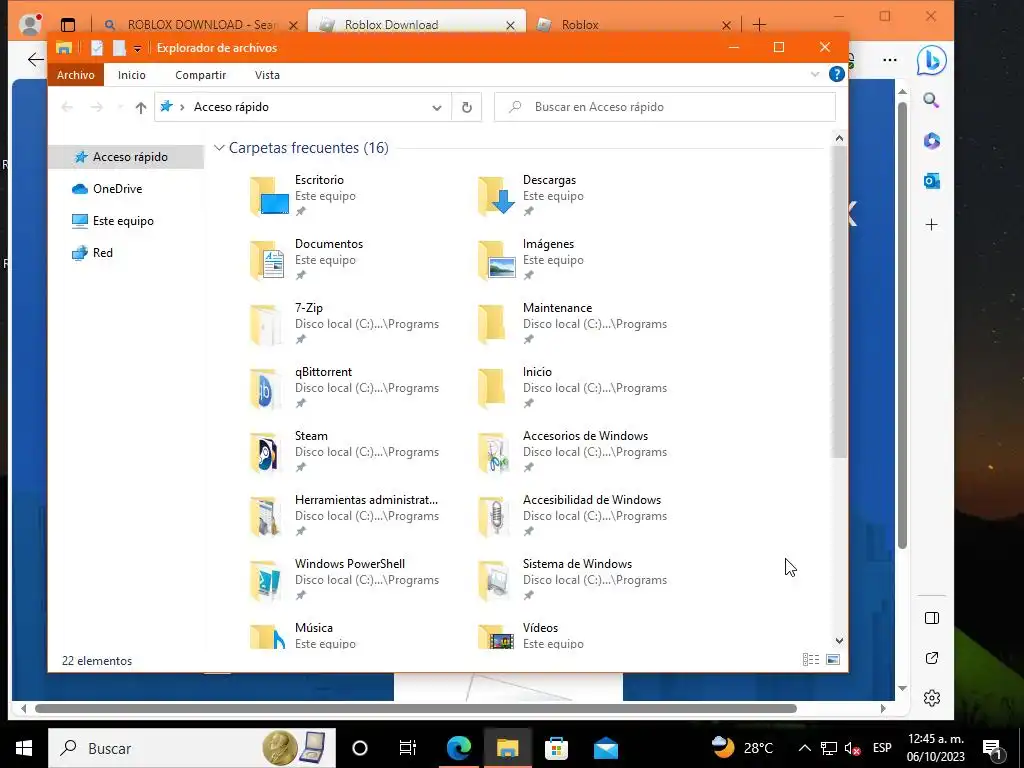Screen dimensions: 1024x768
Task: Open Edge settings and more ellipsis
Action: tap(889, 59)
